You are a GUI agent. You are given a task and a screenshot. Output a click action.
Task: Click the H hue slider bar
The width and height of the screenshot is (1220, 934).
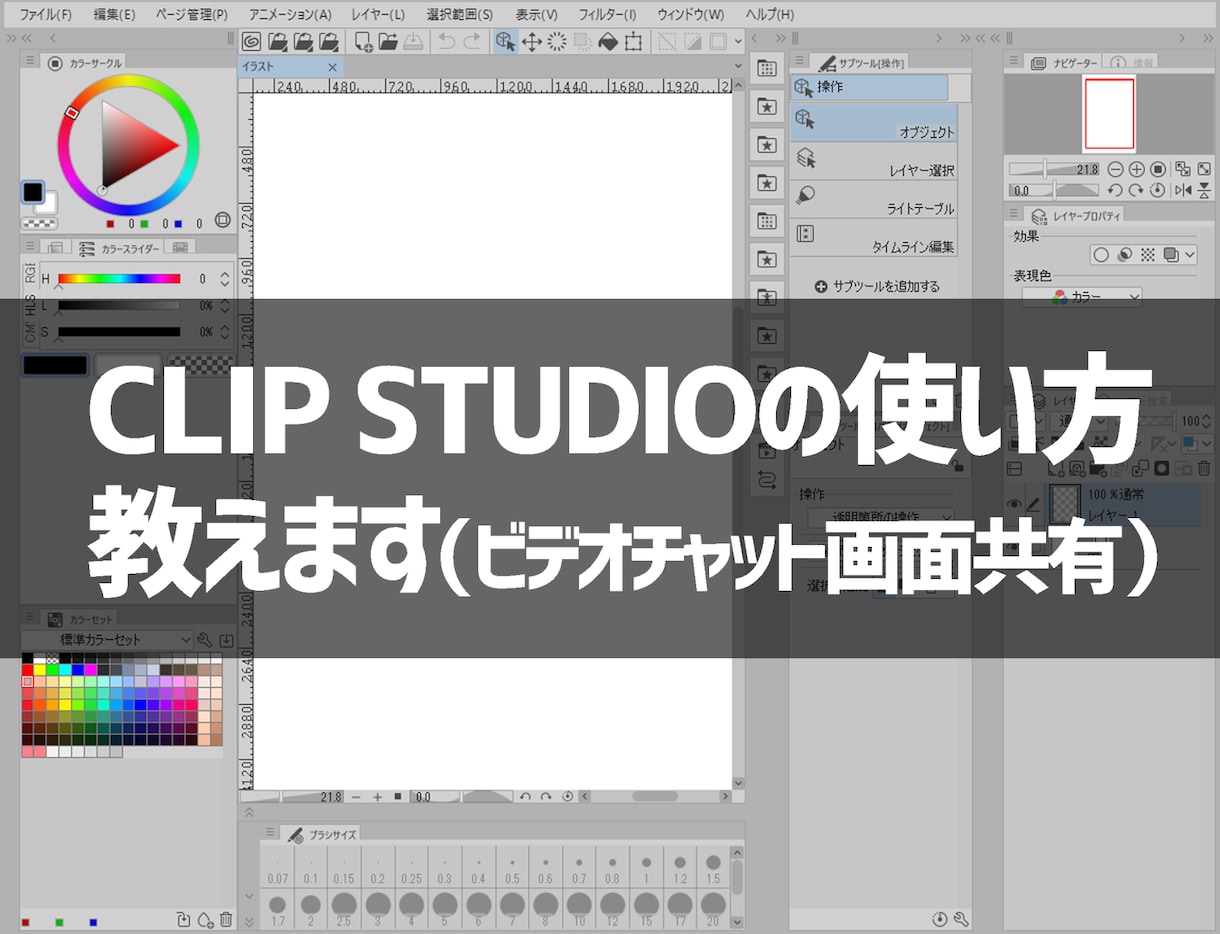(119, 279)
